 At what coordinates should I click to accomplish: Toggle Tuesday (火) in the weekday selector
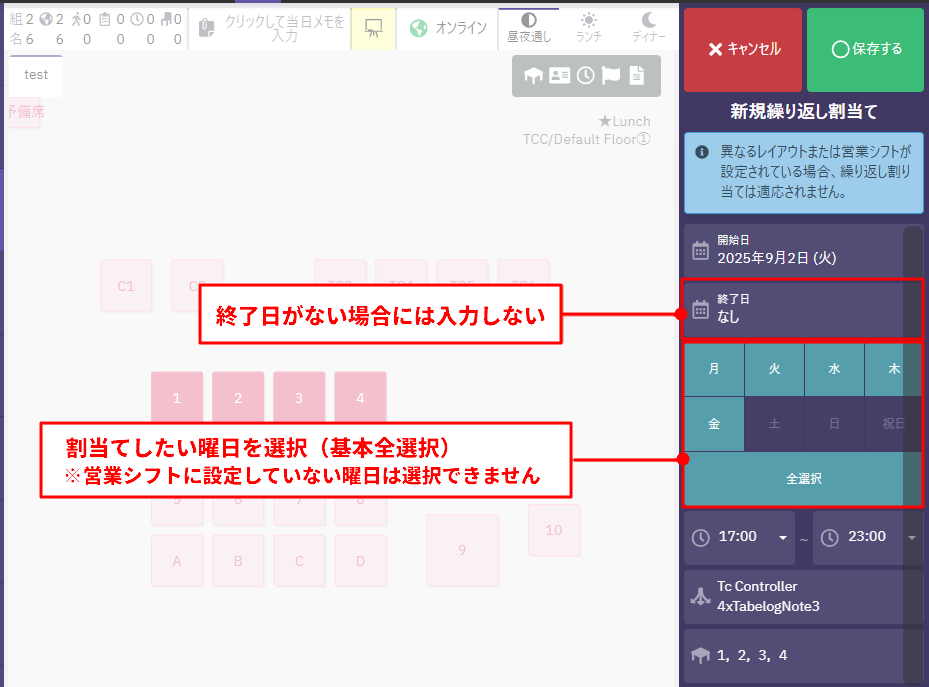point(774,369)
